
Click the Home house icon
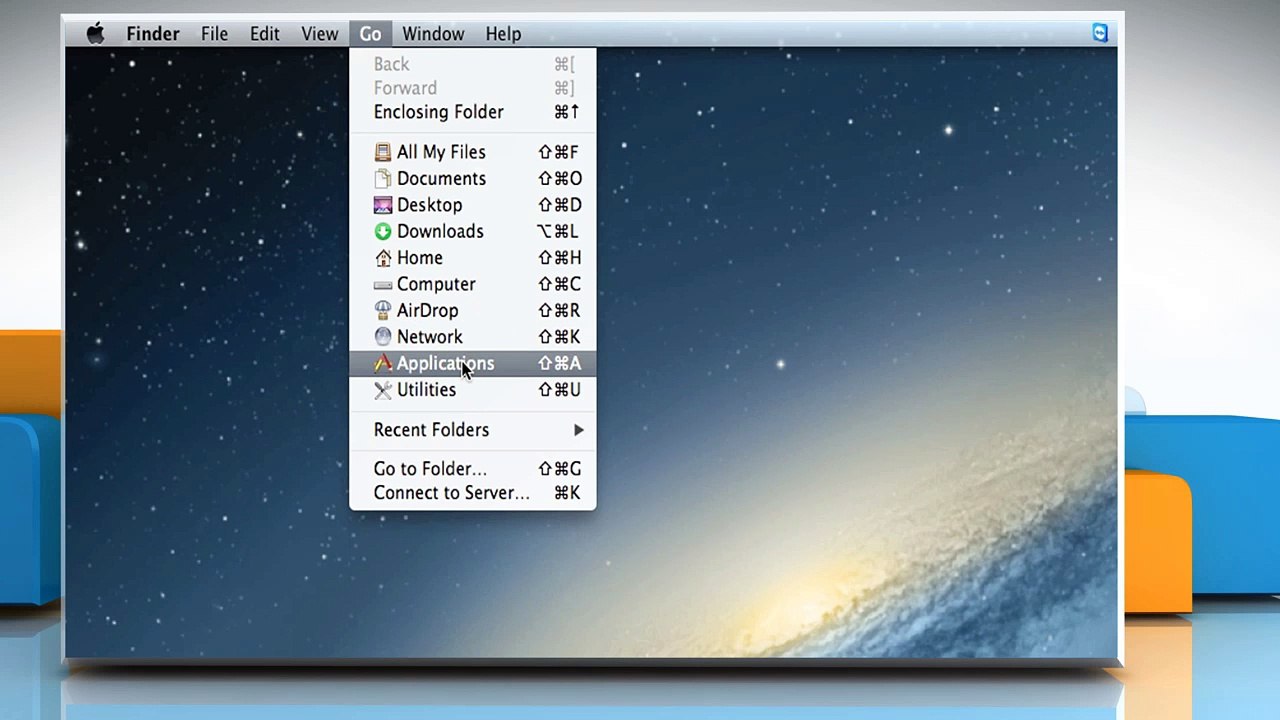point(383,258)
